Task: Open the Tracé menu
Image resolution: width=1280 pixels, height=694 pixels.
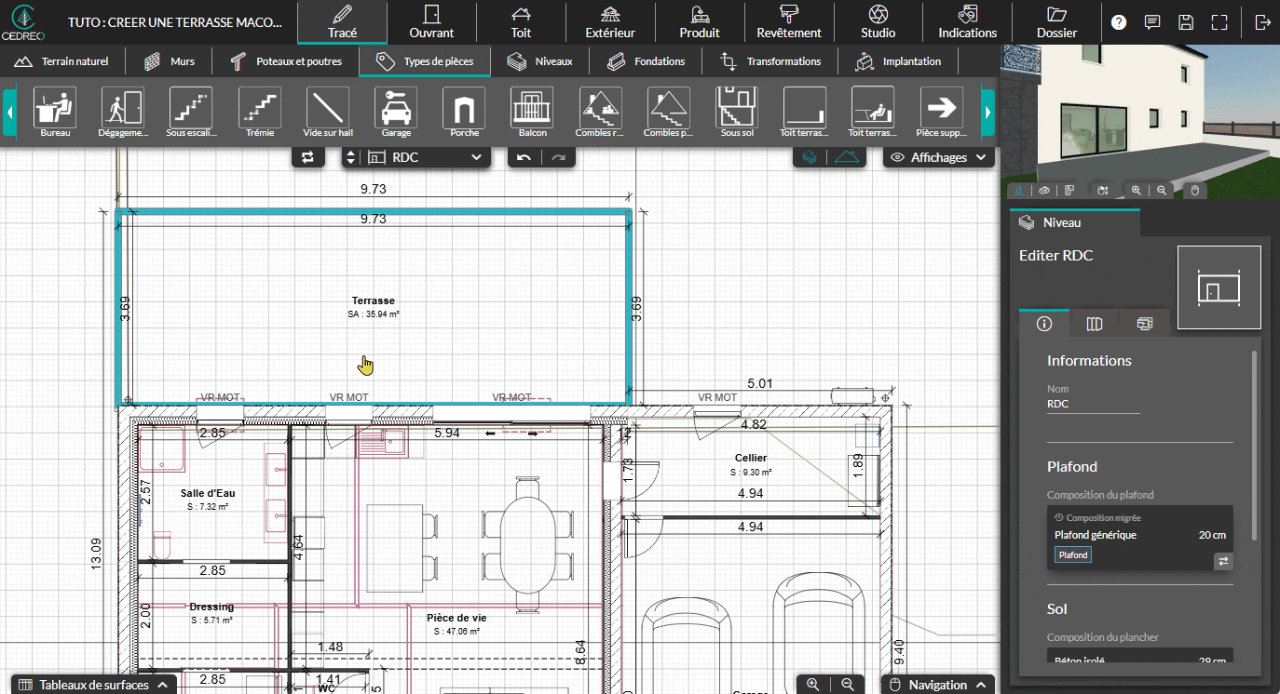Action: click(342, 22)
